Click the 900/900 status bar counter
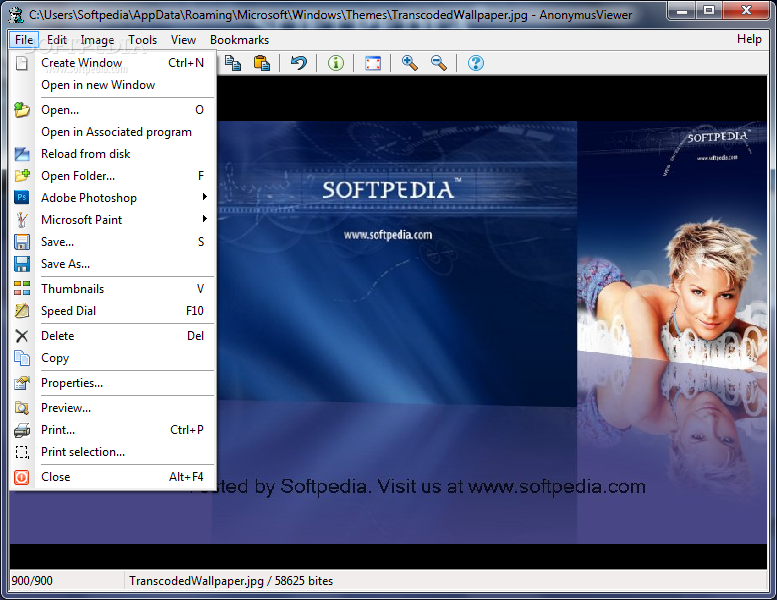The image size is (777, 600). (32, 581)
